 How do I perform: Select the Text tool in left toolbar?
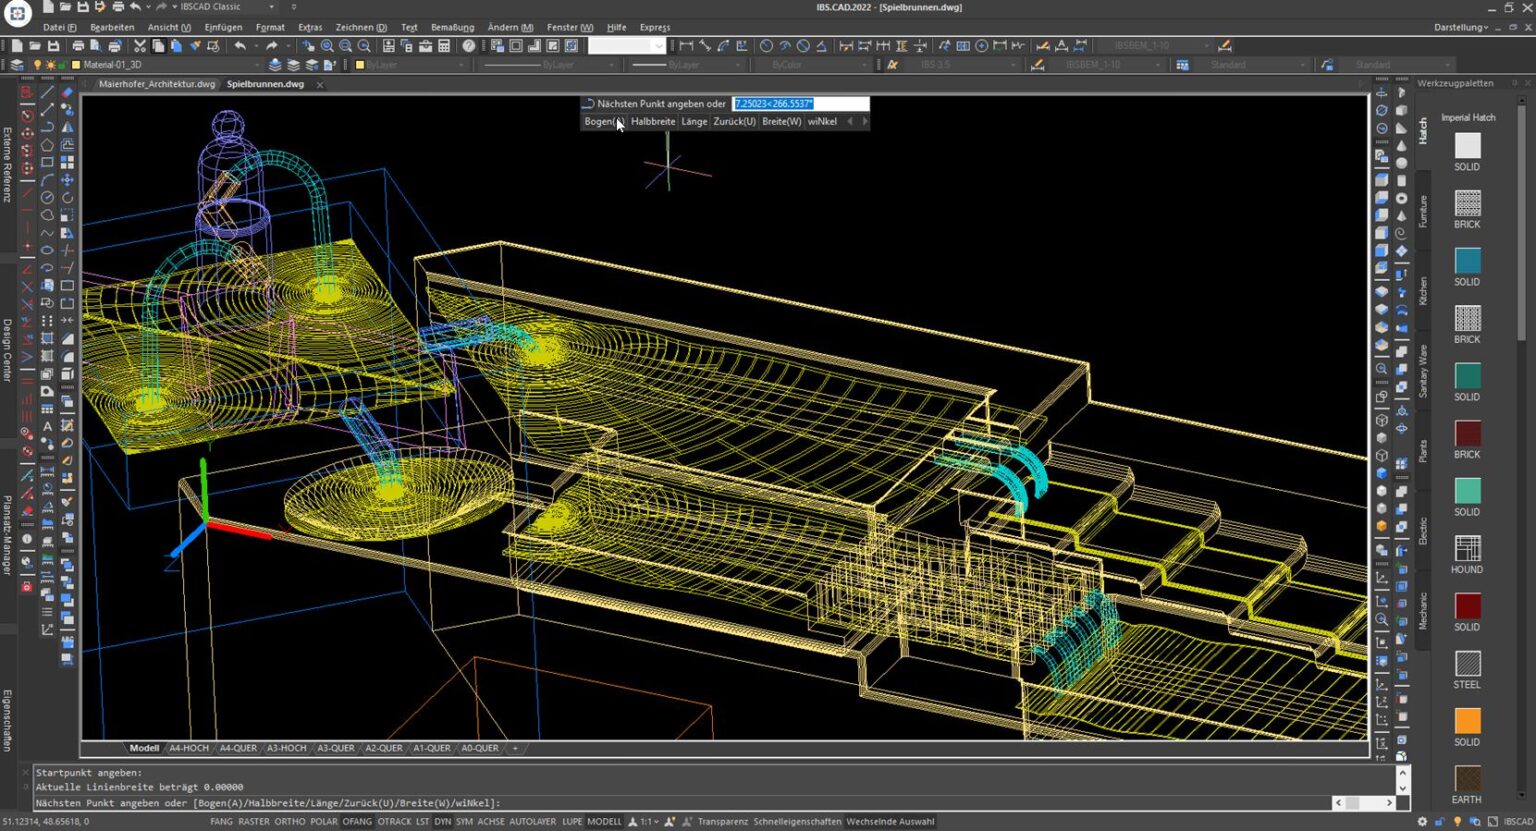coord(47,427)
